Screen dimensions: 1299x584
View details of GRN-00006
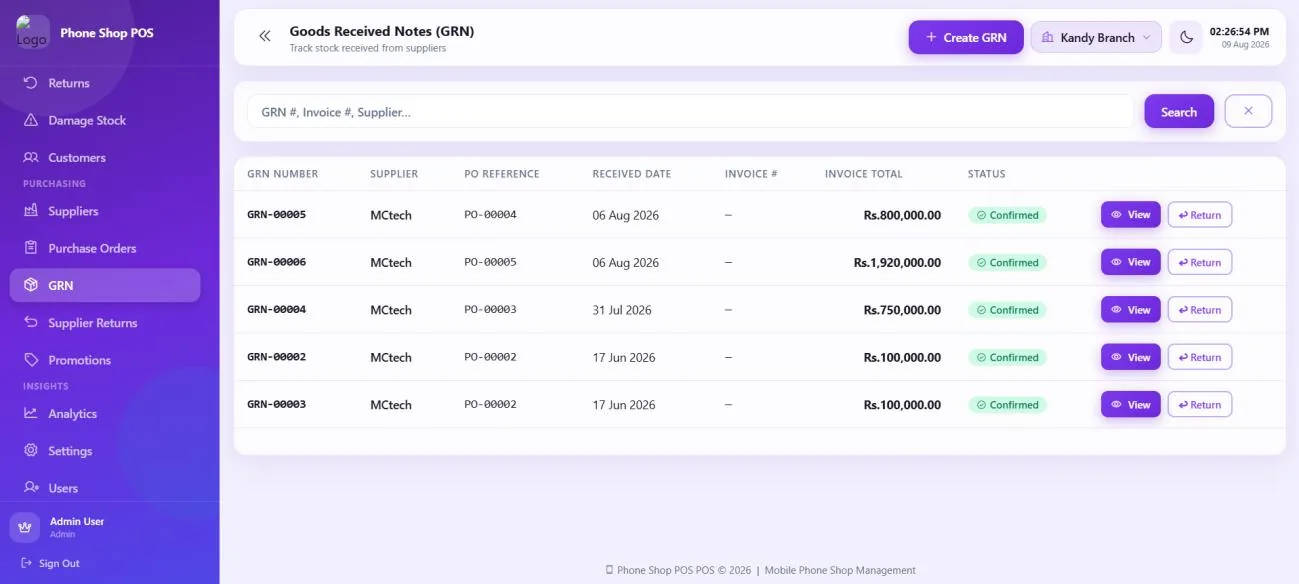1131,262
